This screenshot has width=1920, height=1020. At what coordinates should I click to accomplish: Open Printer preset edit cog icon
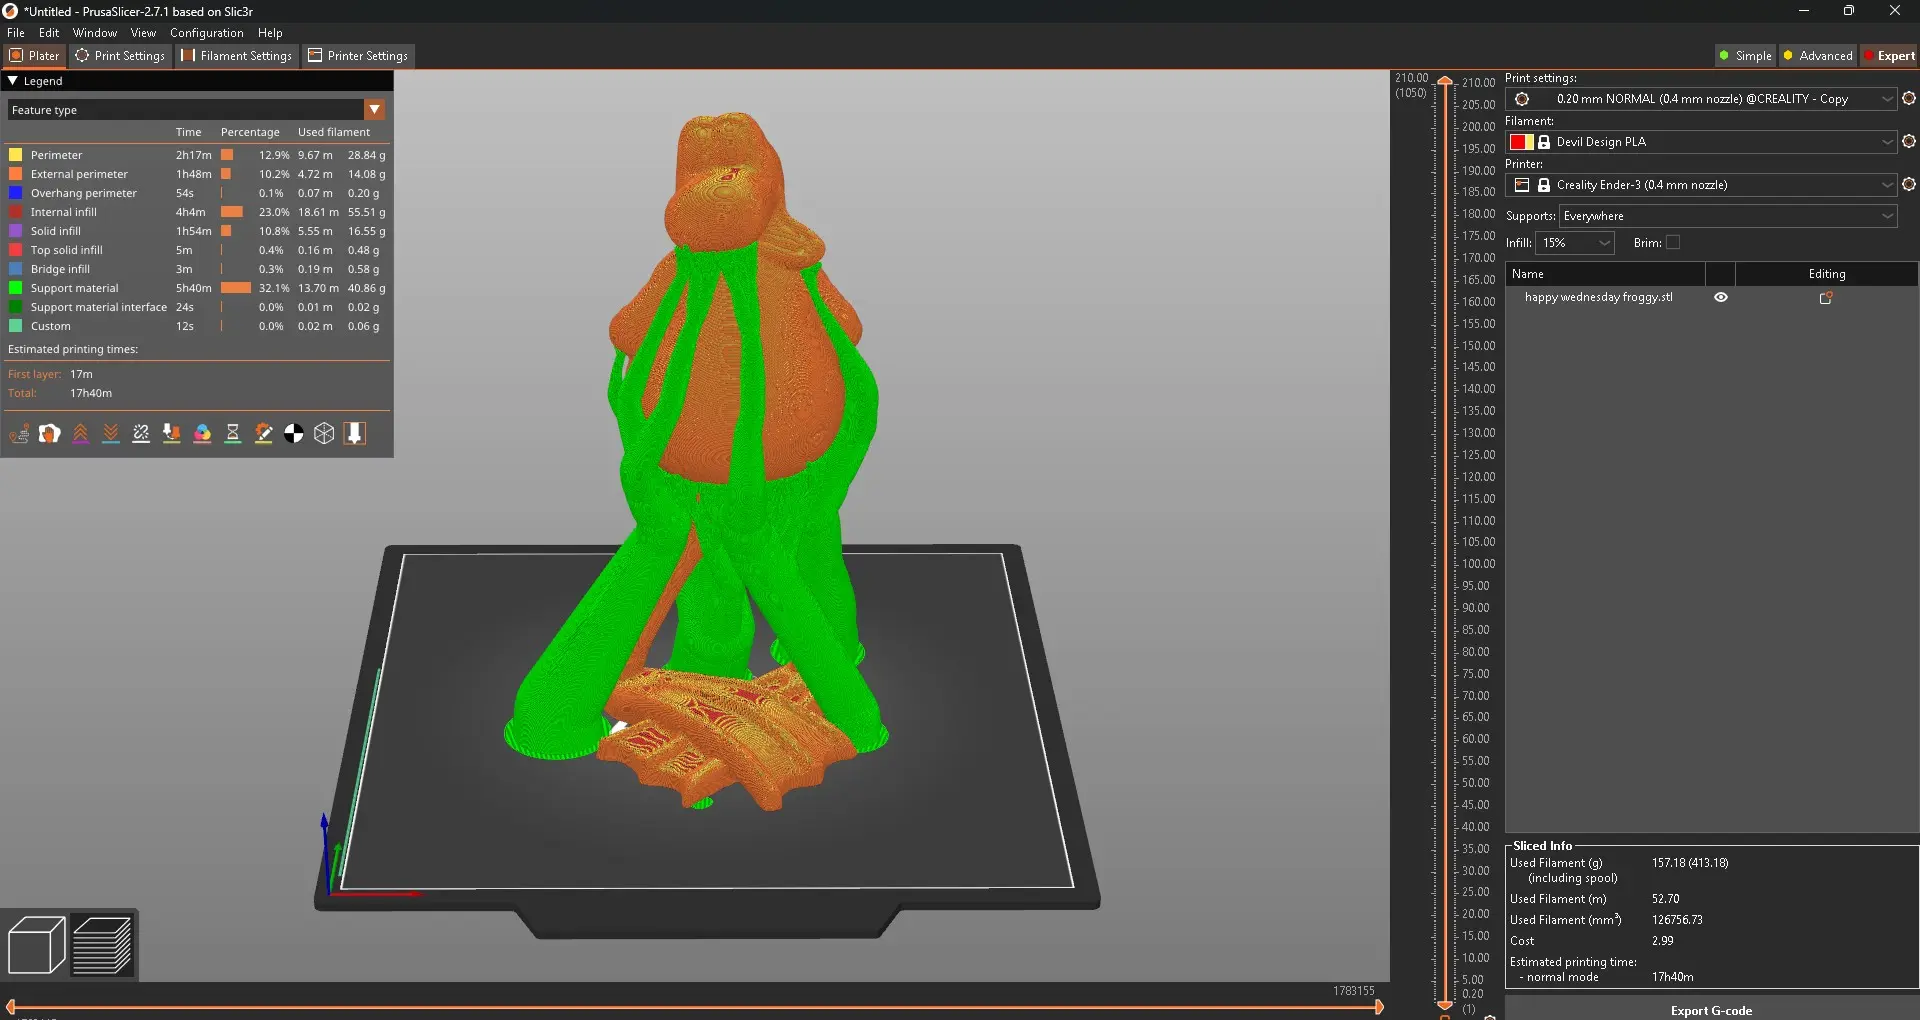pos(1909,185)
